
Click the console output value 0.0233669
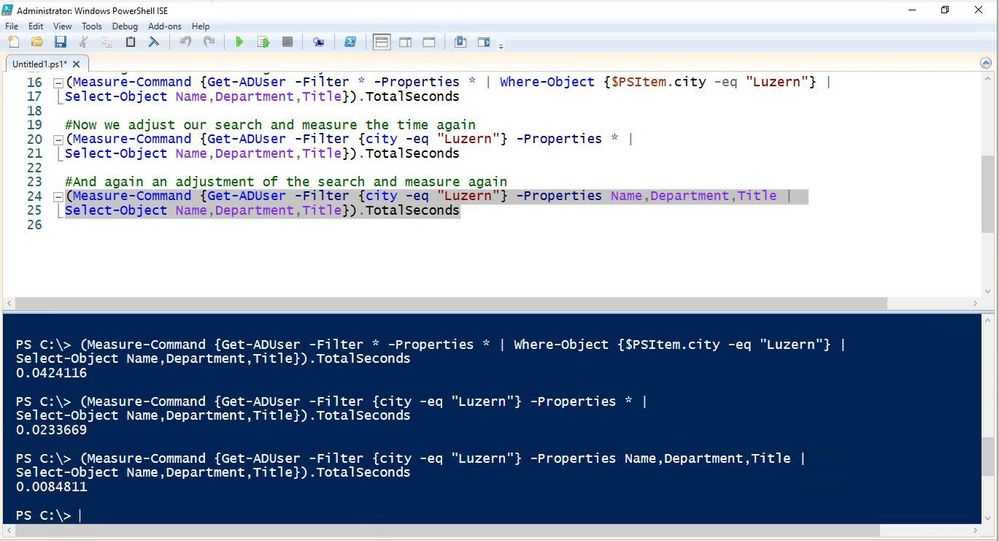coord(52,429)
